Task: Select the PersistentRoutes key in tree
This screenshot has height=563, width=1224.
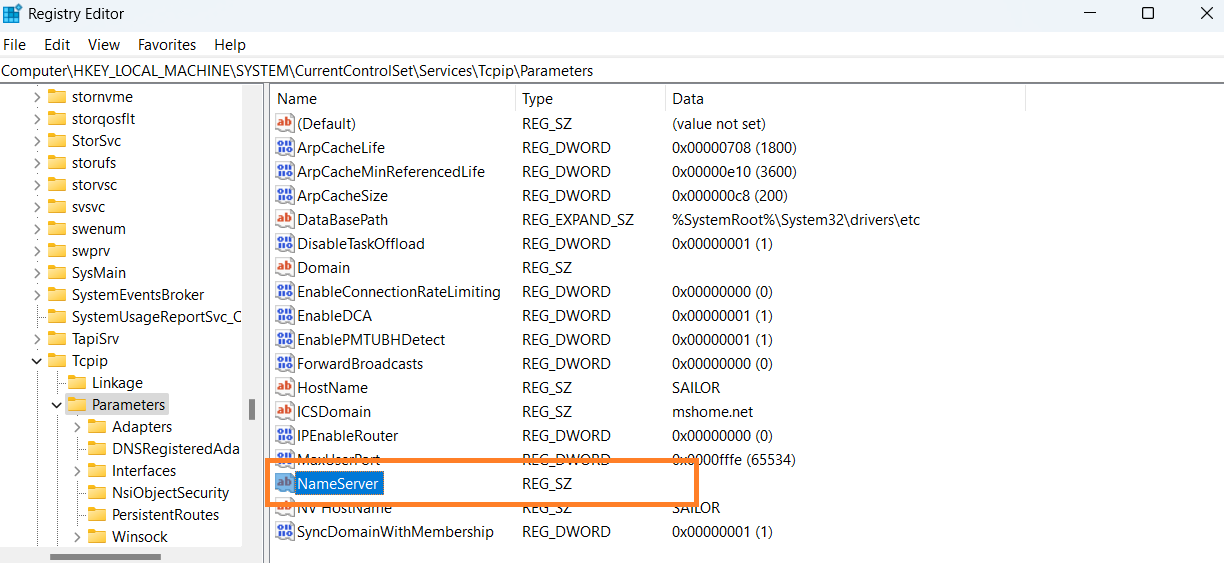Action: pos(165,515)
